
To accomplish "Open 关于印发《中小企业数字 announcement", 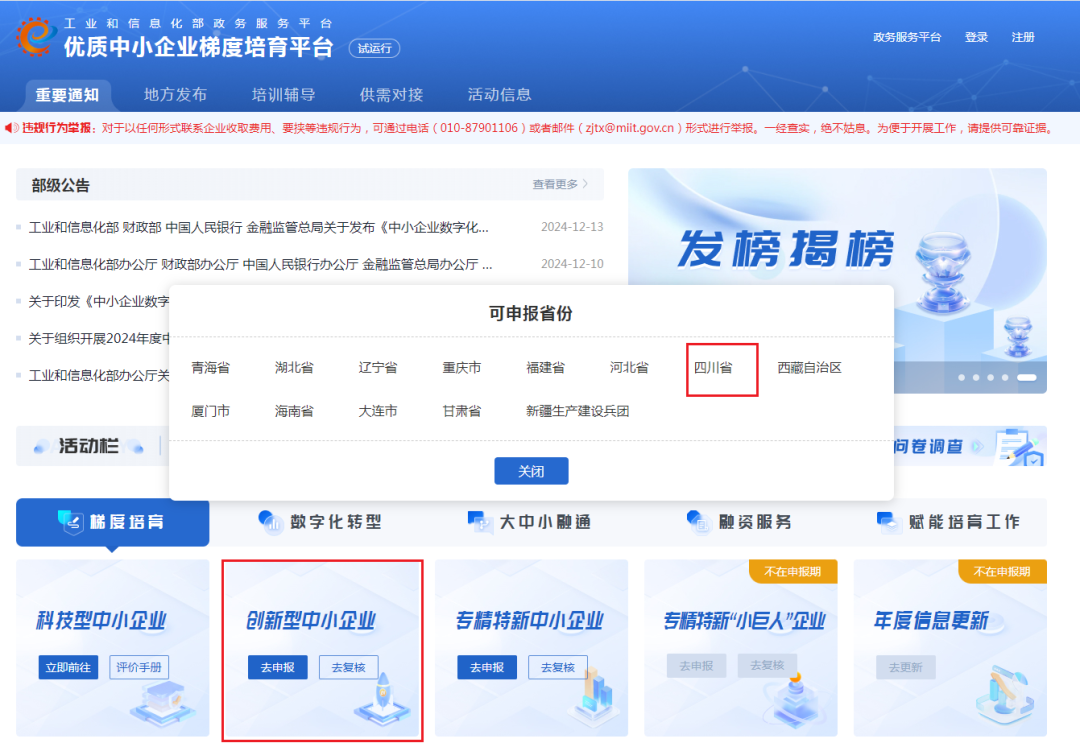I will click(x=98, y=302).
